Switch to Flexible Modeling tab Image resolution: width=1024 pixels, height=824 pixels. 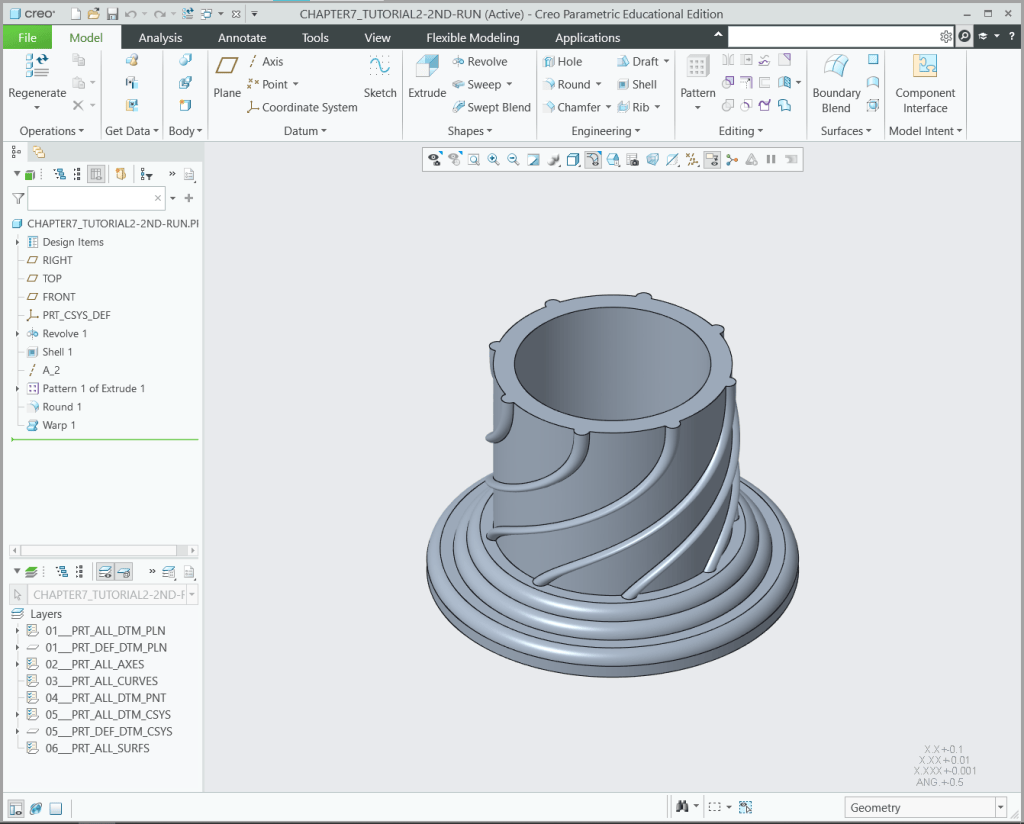[473, 37]
